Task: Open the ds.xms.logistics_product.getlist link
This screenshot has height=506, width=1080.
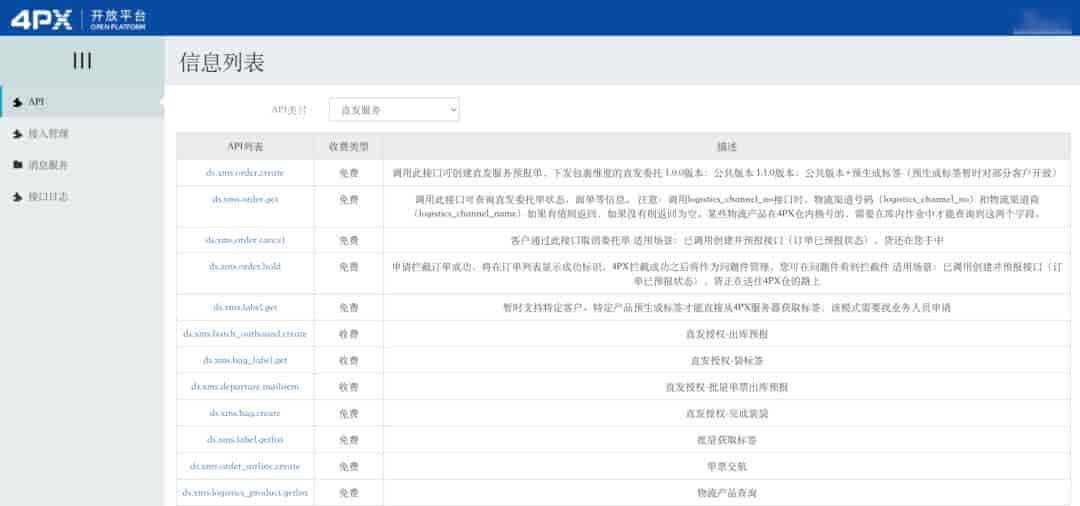Action: click(x=245, y=493)
